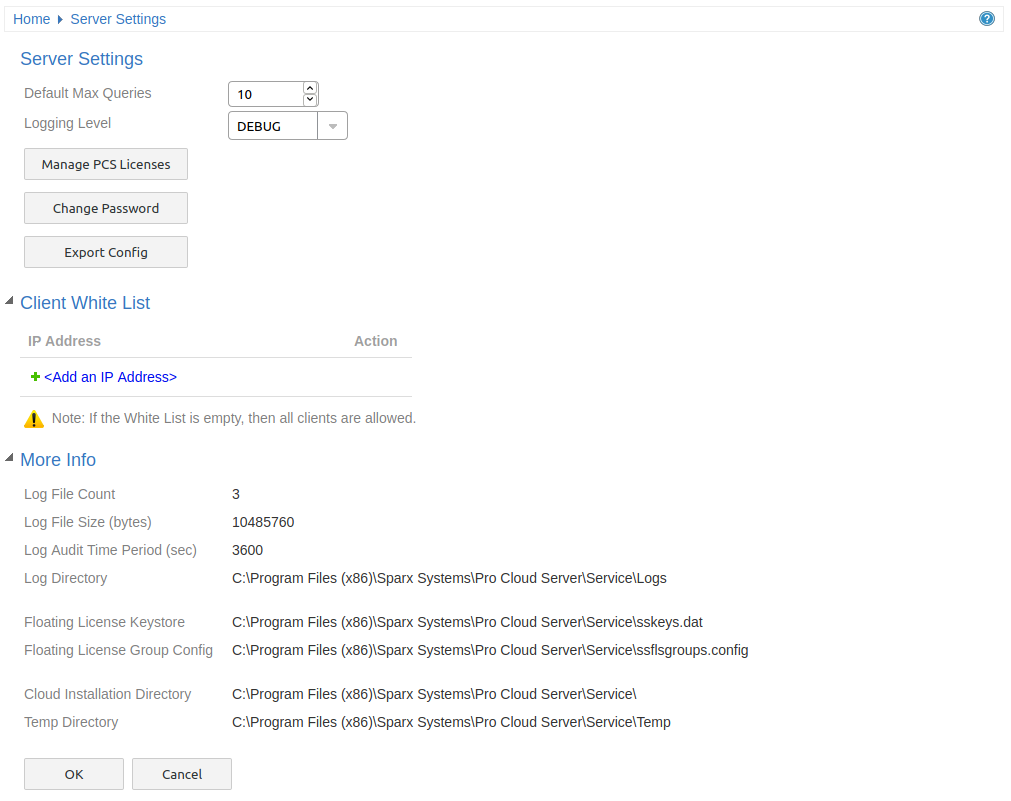Viewport: 1011px width, 801px height.
Task: Click the green plus icon in white list
Action: click(35, 377)
